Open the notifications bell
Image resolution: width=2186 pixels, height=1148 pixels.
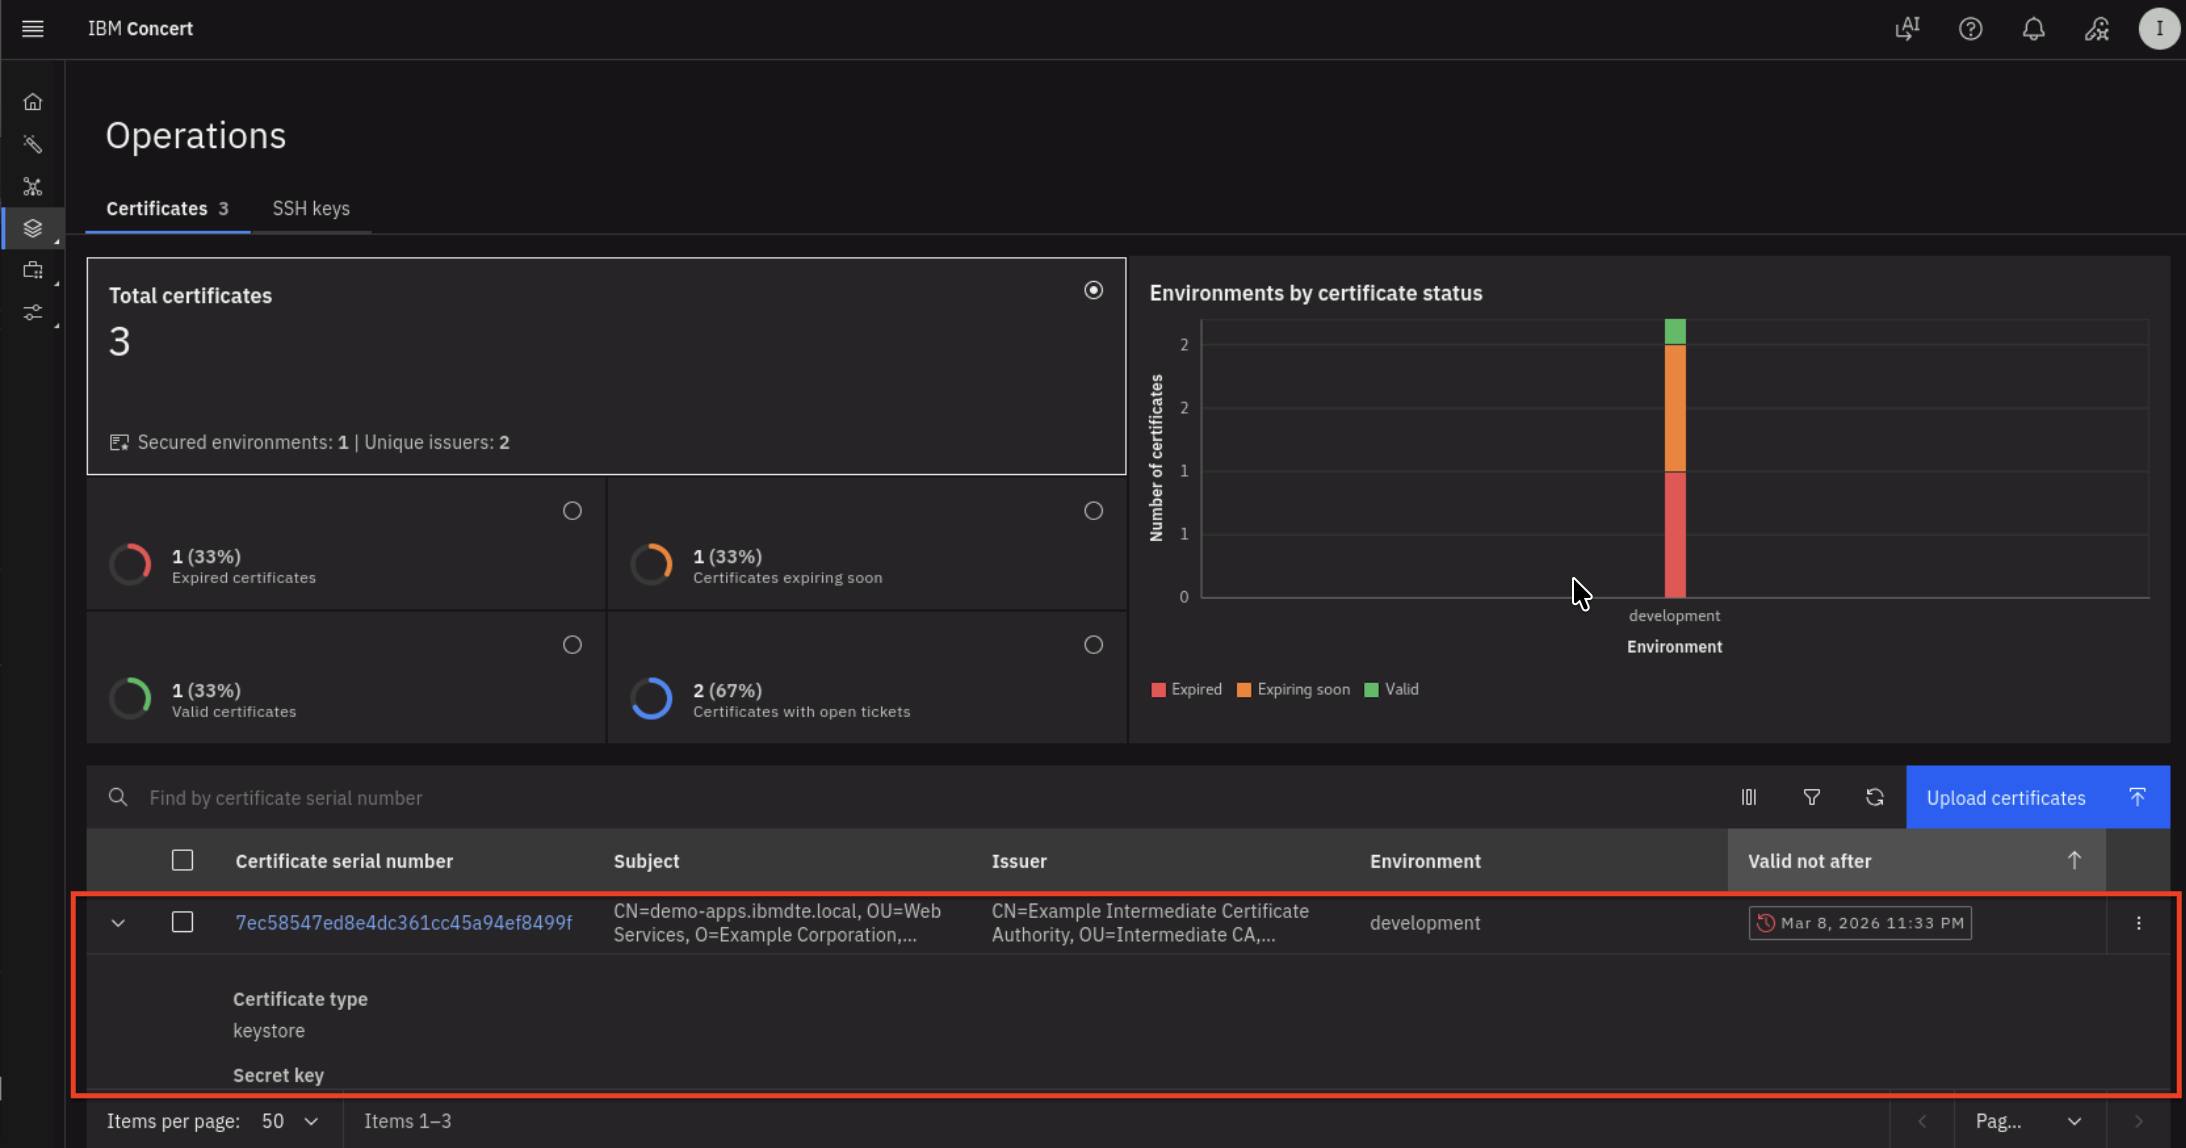[2033, 29]
